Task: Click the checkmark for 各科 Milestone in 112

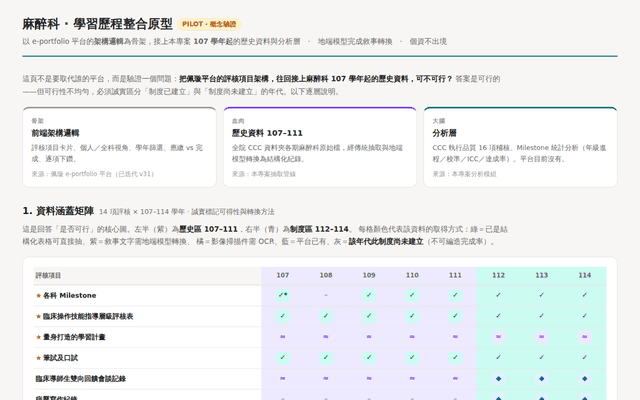Action: [x=498, y=295]
